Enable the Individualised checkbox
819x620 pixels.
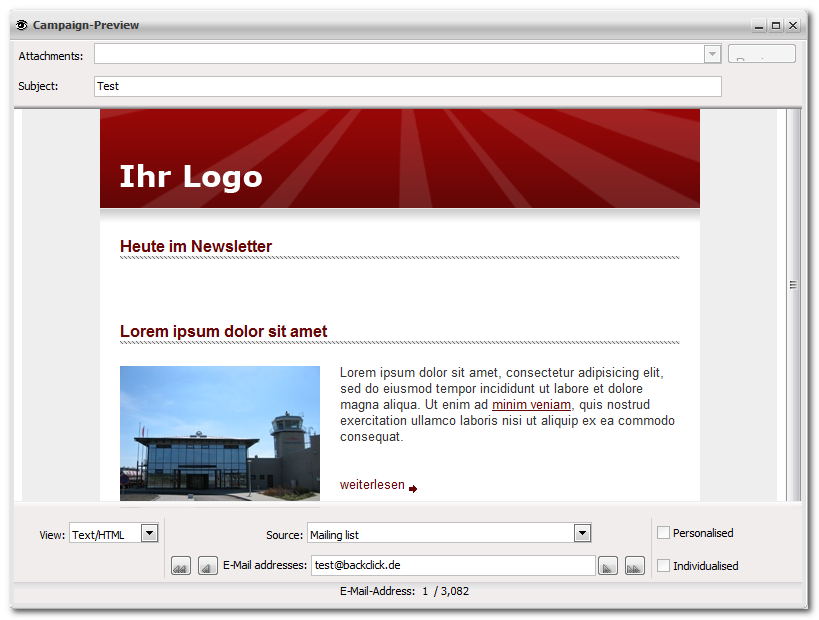(663, 566)
